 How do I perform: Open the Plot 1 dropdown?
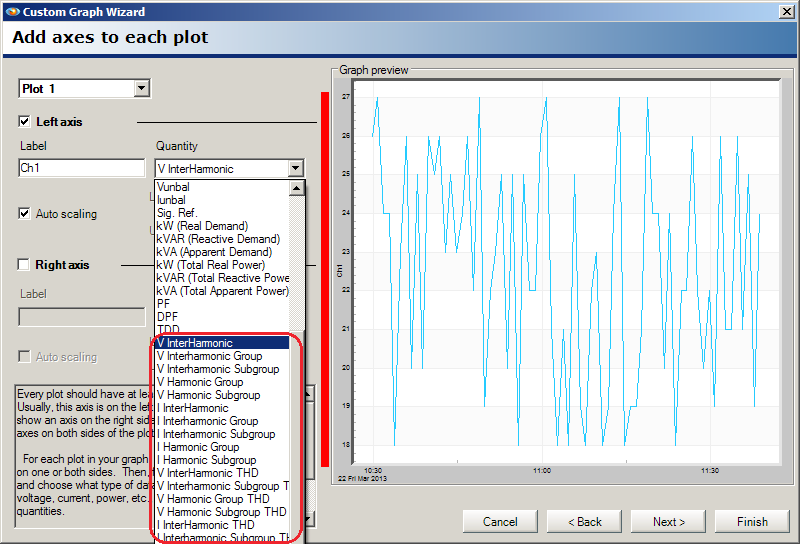(142, 88)
